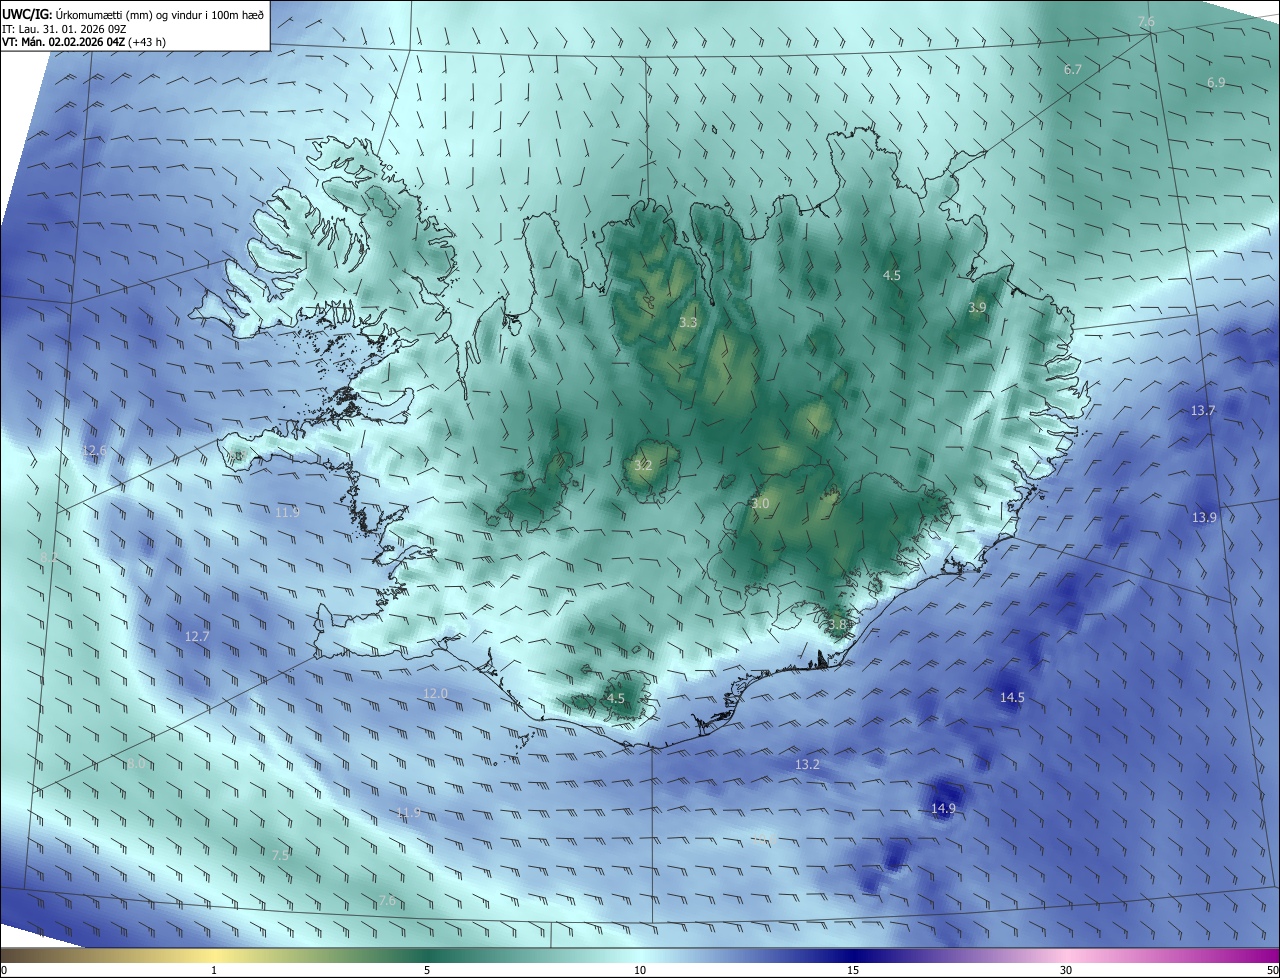
Task: Click the 14.5 value on the map
Action: (1012, 698)
